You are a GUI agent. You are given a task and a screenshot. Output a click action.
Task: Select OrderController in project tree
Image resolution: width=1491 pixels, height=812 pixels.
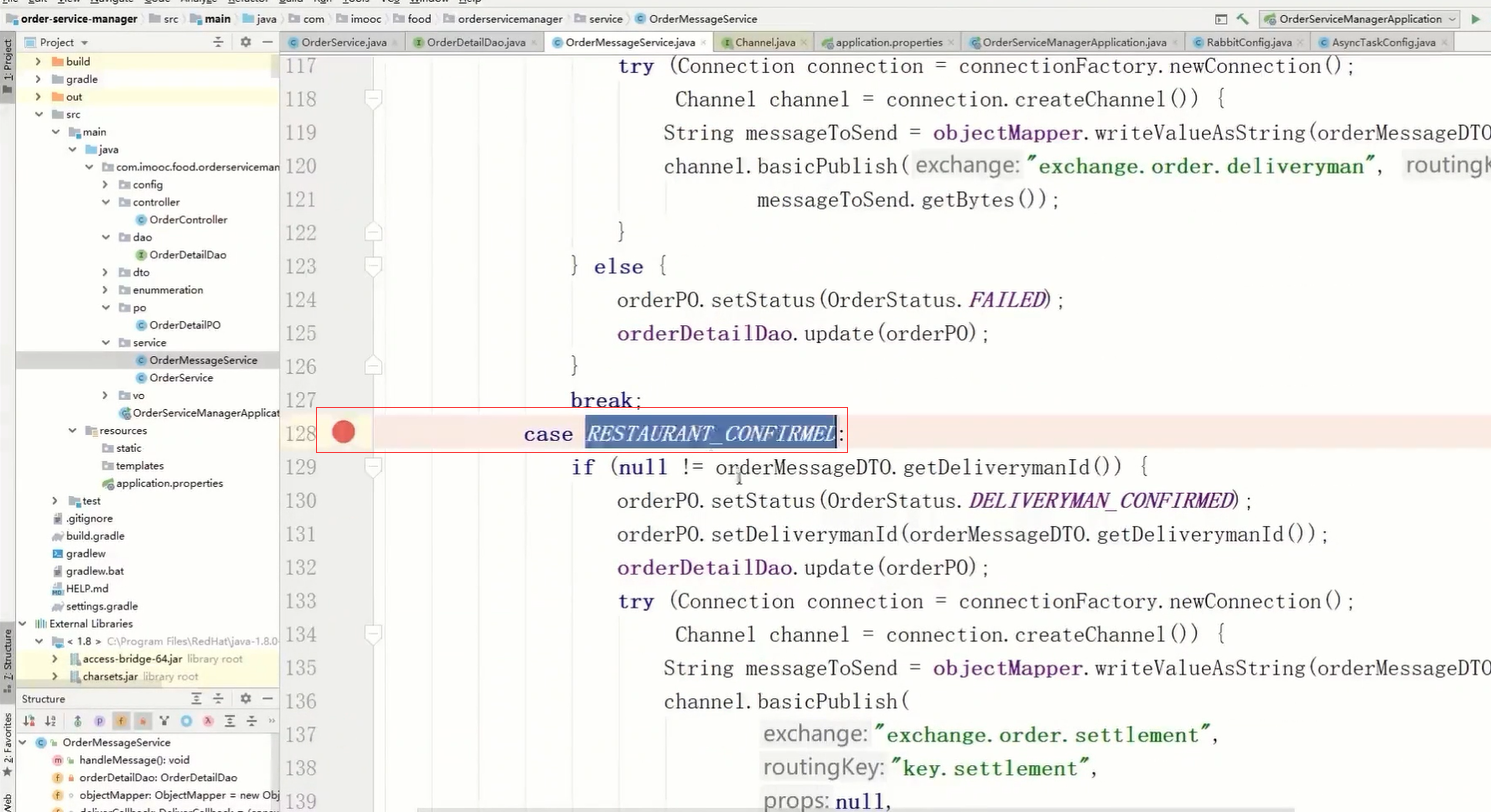click(x=188, y=220)
